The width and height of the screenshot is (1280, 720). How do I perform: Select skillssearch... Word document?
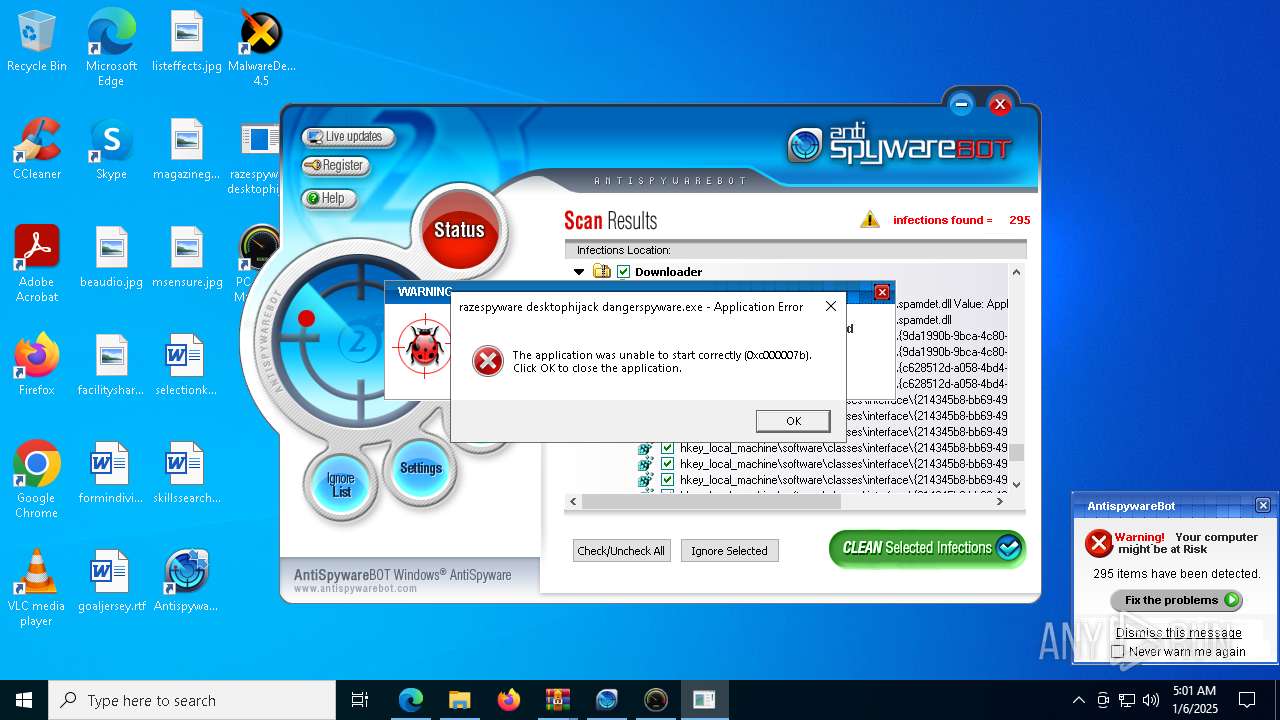coord(187,473)
